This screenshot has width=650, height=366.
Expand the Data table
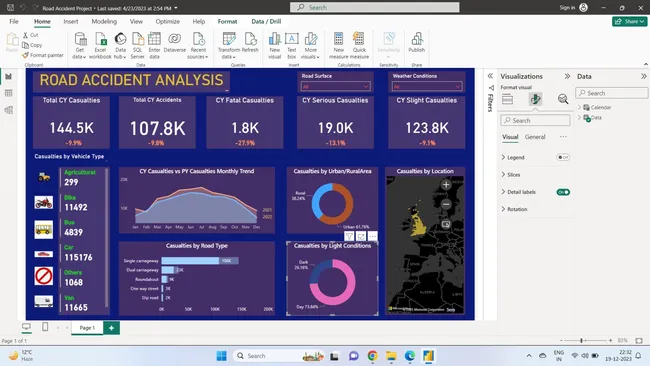579,117
